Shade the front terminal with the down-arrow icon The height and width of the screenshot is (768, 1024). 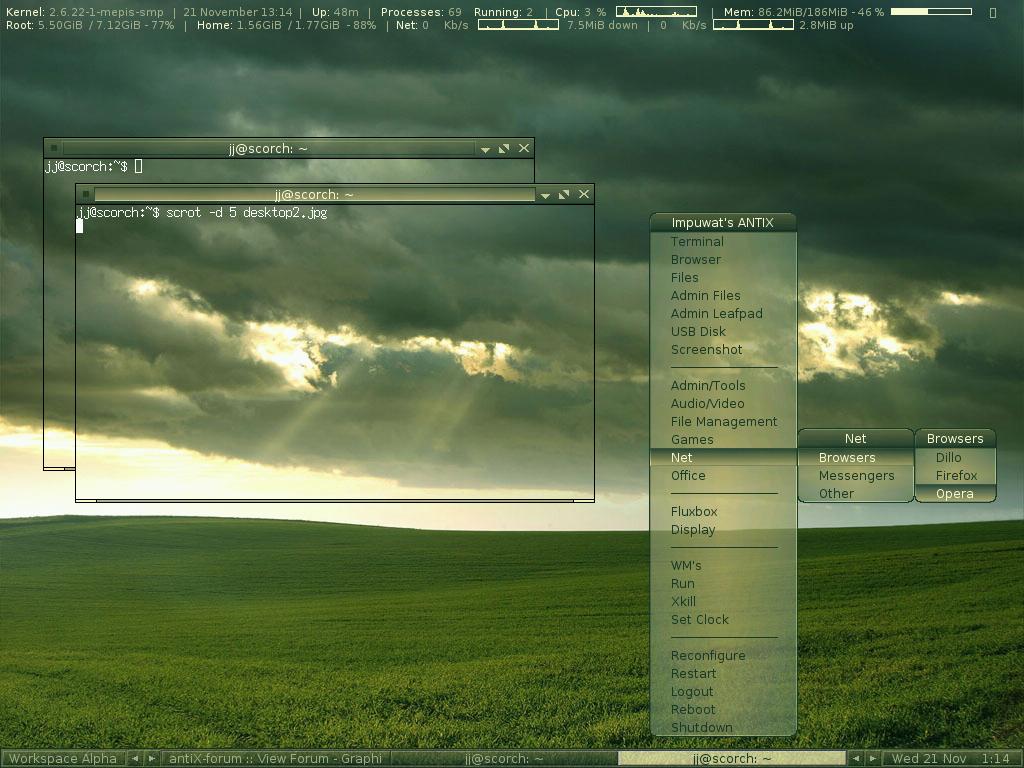tap(545, 195)
